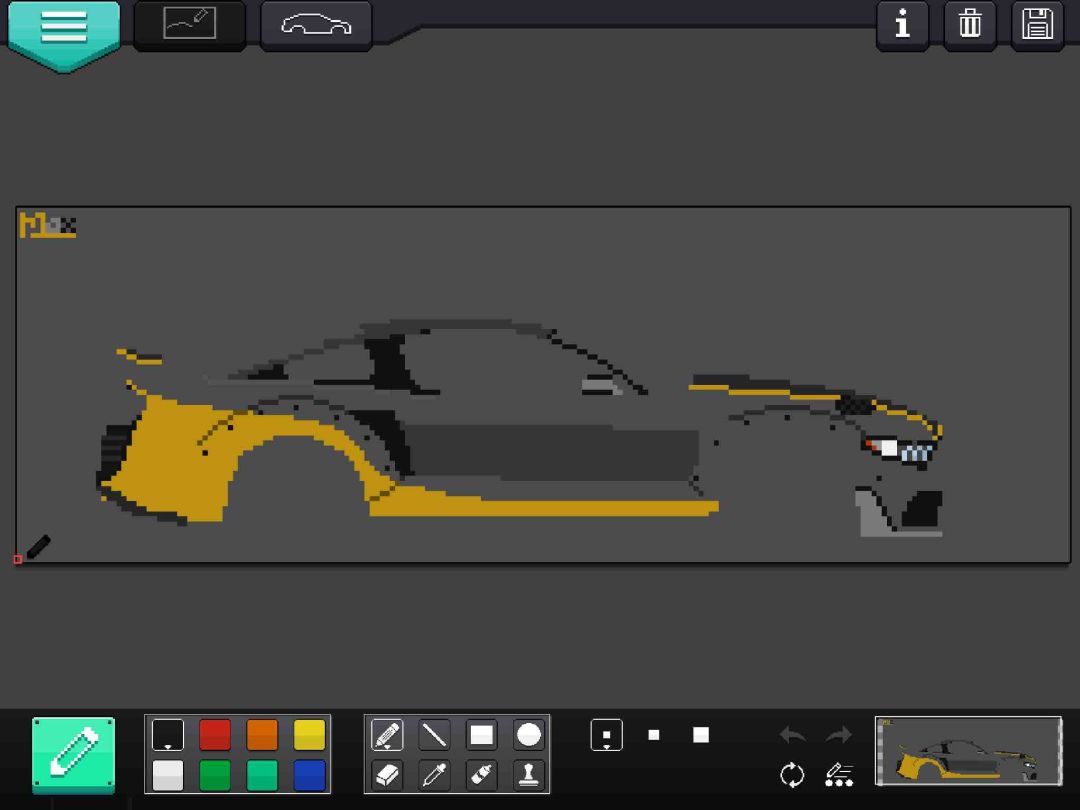Choose the smallest brush size
This screenshot has width=1080, height=810.
(x=607, y=735)
